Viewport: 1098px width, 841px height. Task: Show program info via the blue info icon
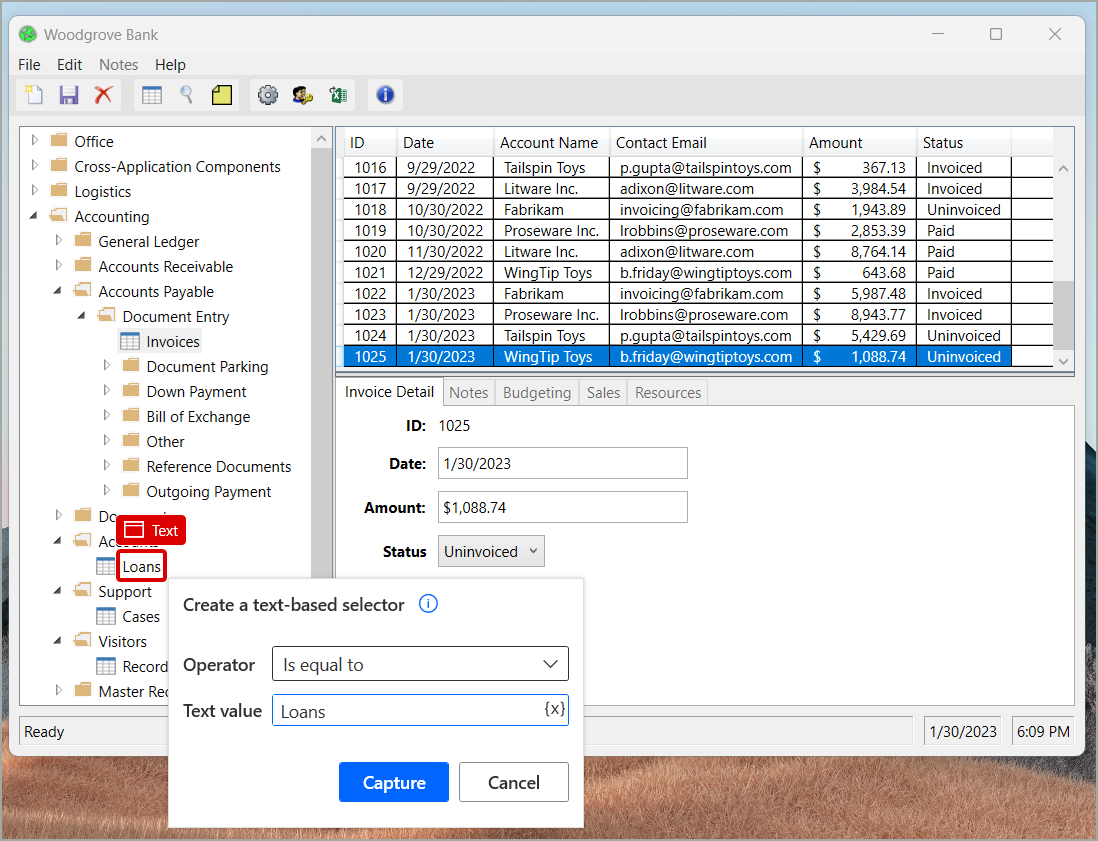click(385, 94)
